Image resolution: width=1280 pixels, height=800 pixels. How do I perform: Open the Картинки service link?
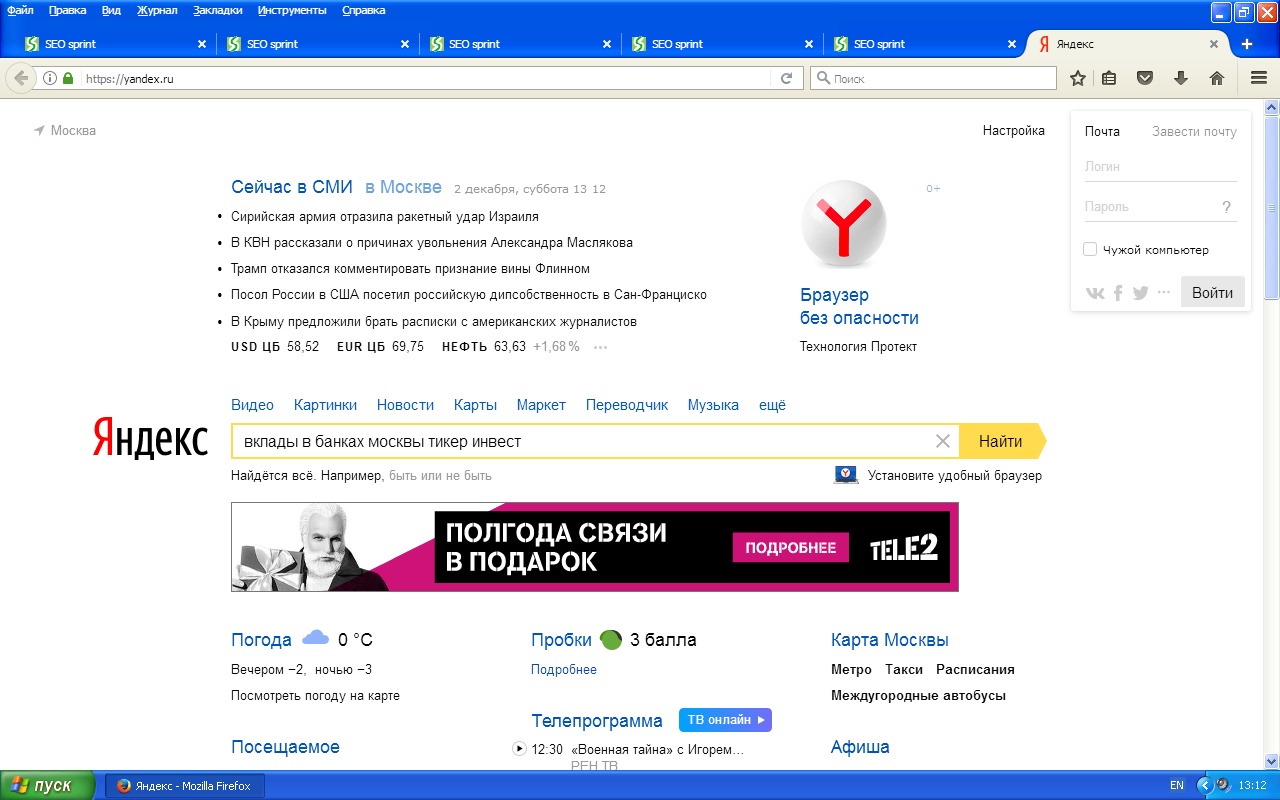325,405
